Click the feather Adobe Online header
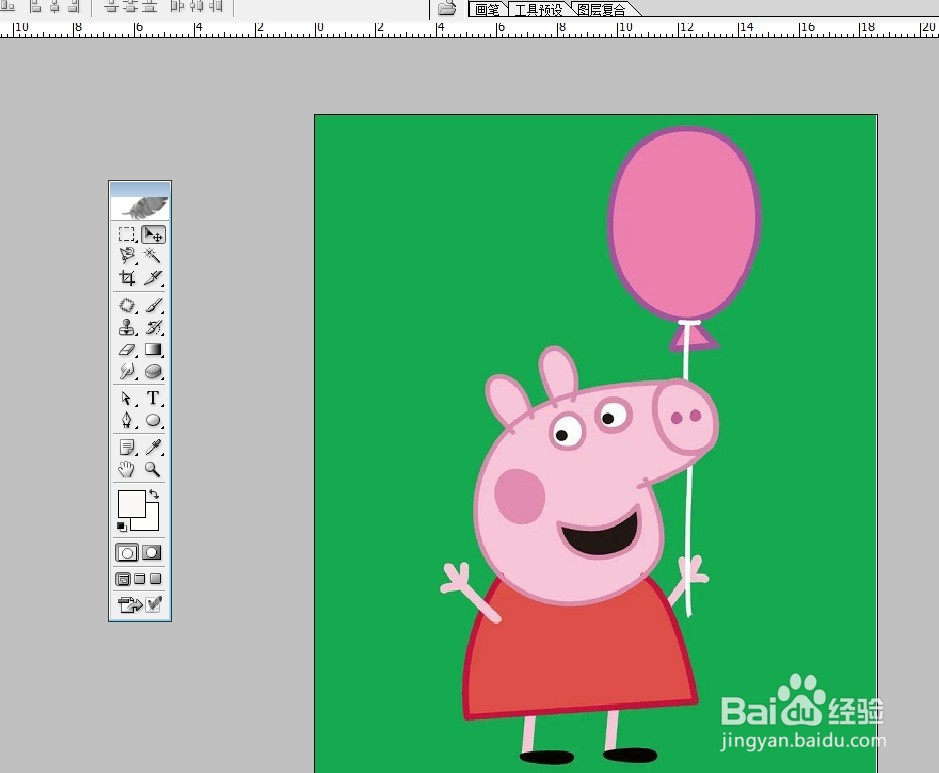 point(140,208)
